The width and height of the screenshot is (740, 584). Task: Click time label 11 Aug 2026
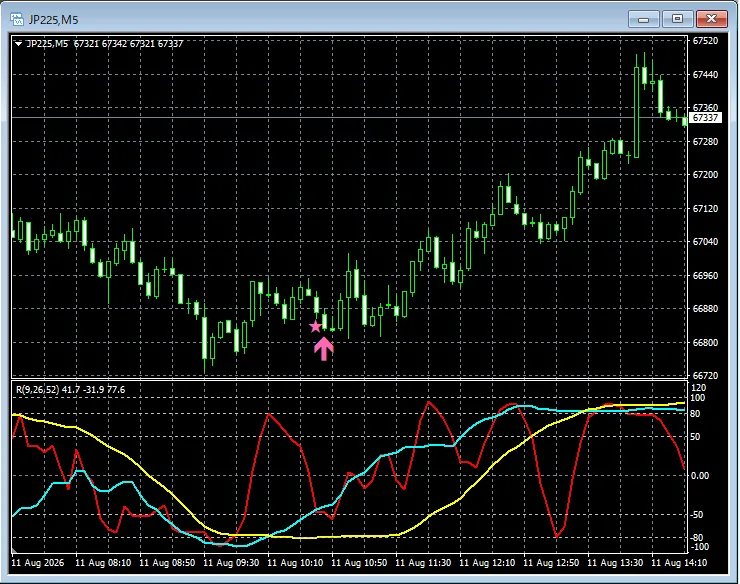38,563
